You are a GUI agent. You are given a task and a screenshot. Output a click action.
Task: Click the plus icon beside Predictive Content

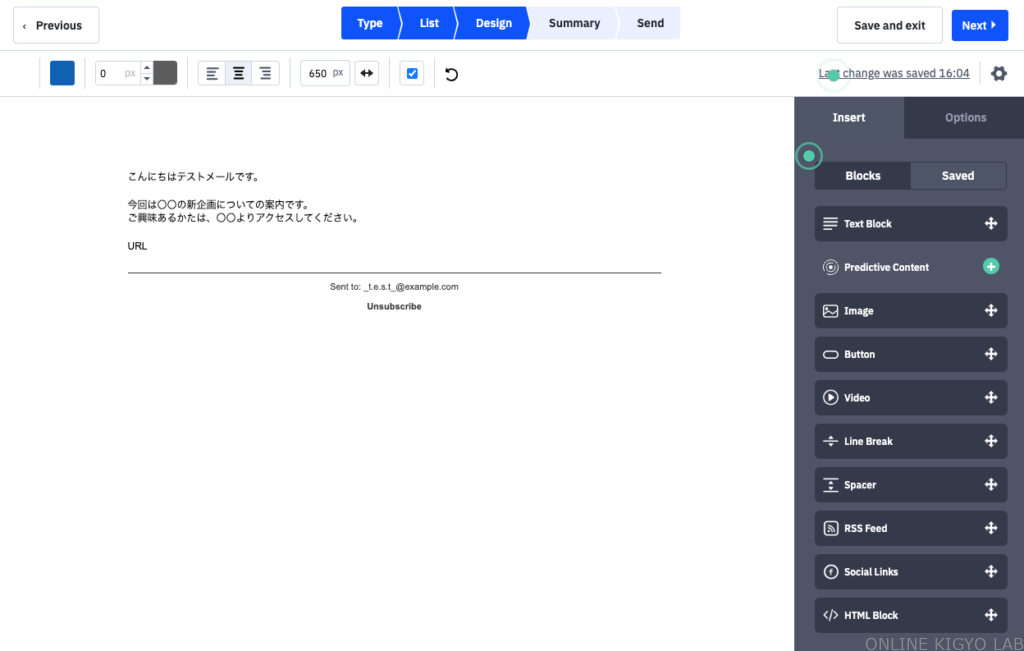pyautogui.click(x=990, y=267)
